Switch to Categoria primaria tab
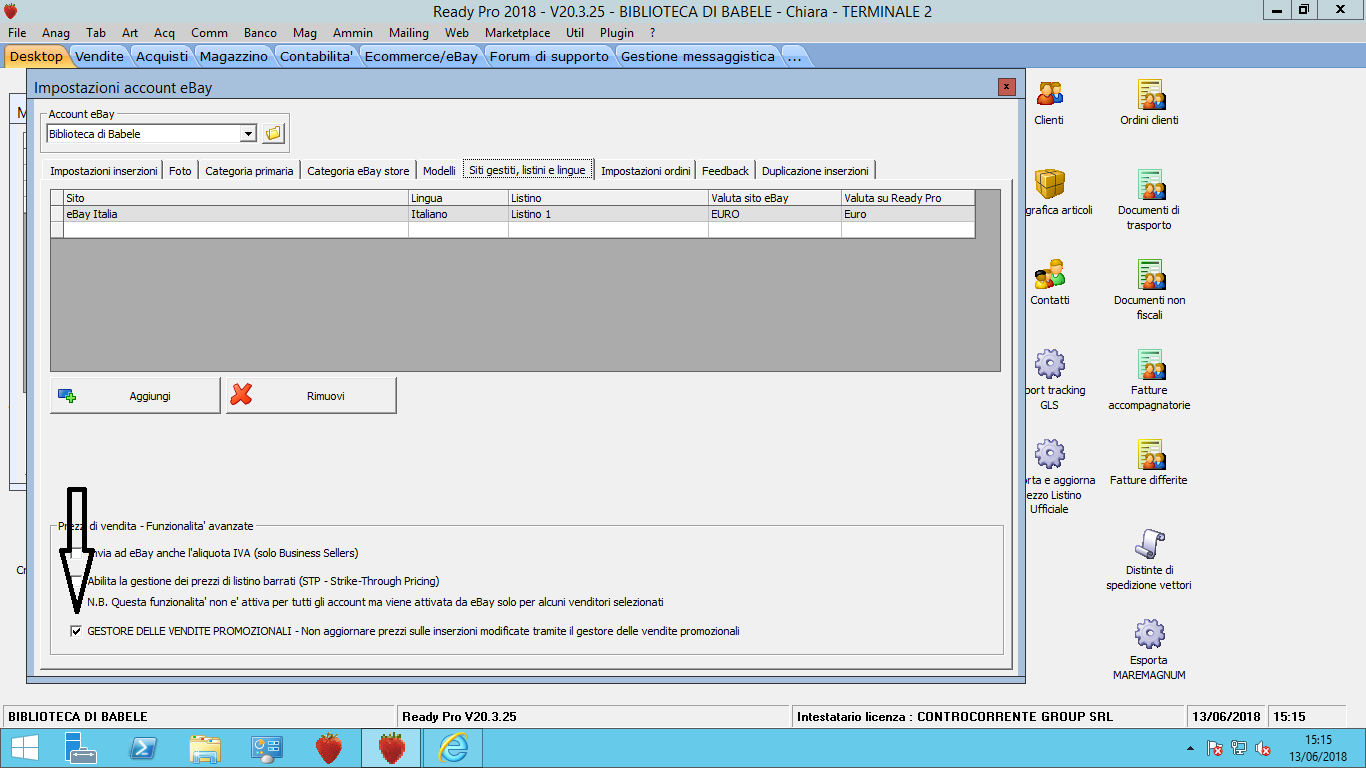 point(249,171)
